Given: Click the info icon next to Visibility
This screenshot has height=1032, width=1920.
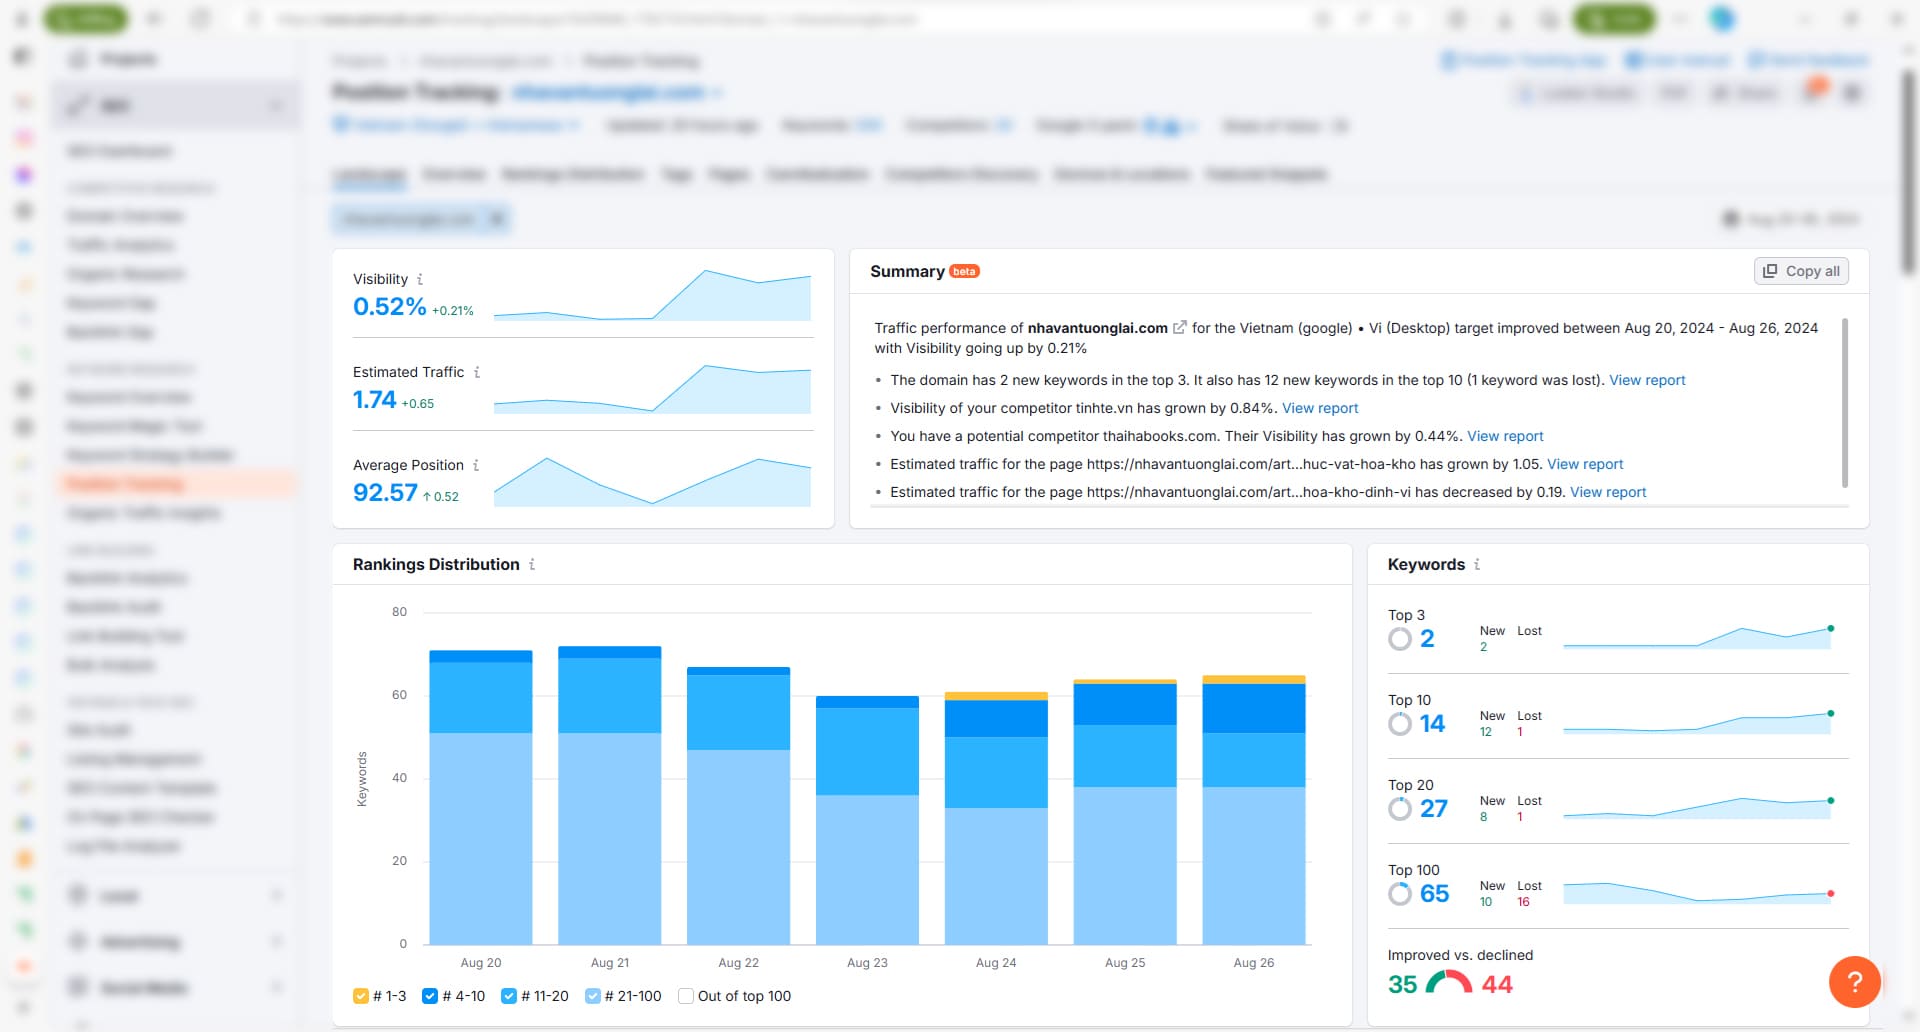Looking at the screenshot, I should coord(420,279).
